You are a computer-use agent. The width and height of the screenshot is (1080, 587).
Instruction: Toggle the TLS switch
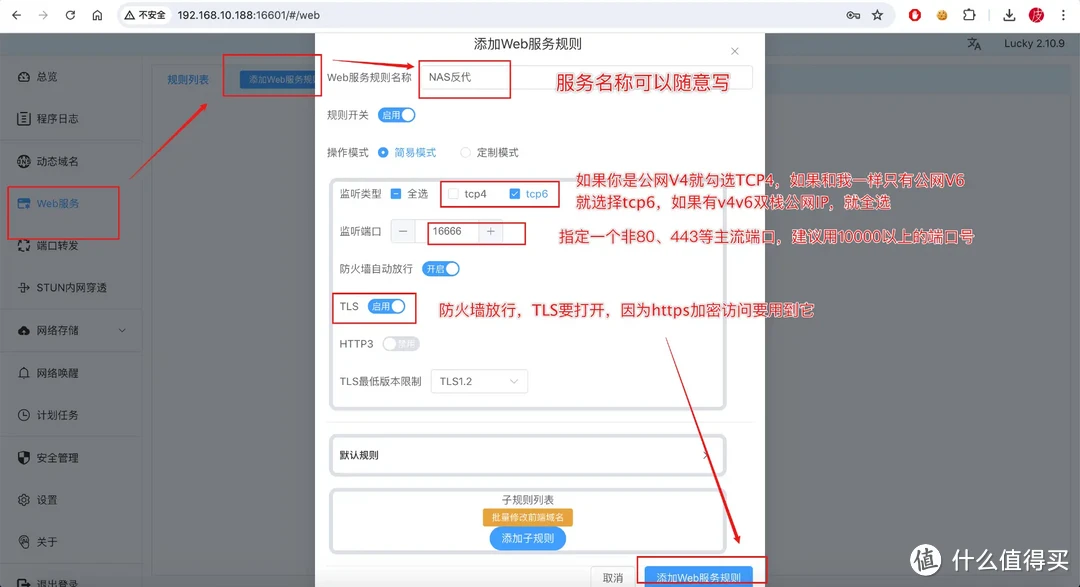(386, 307)
